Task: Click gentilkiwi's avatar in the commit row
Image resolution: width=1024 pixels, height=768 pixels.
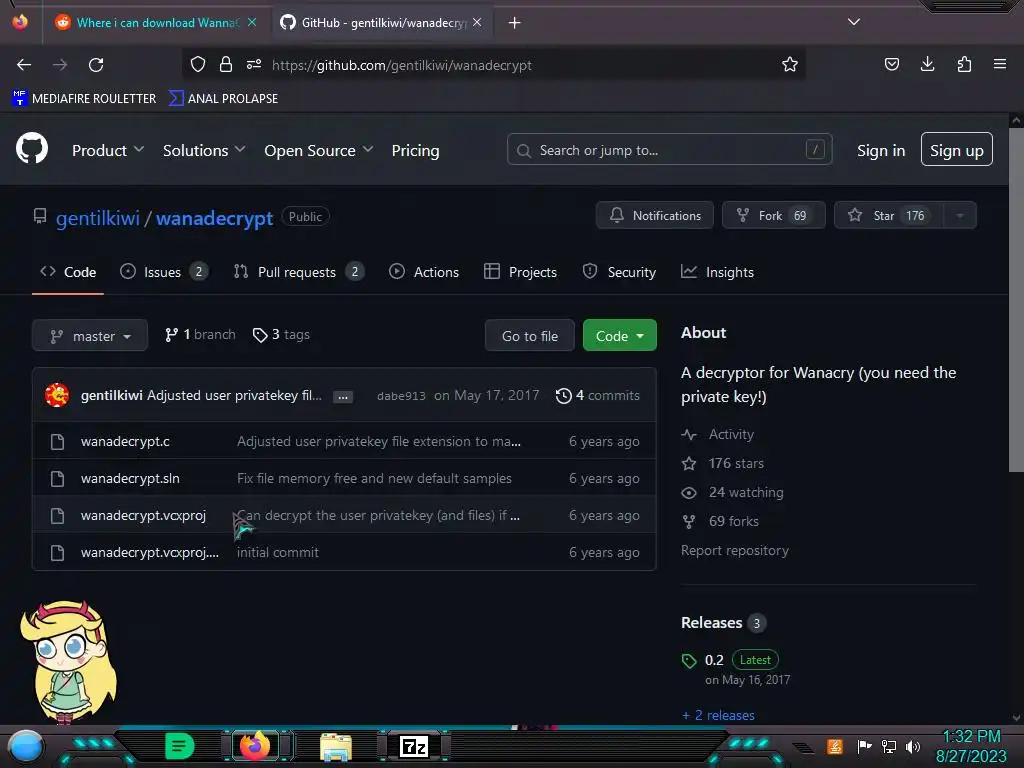Action: [x=57, y=395]
